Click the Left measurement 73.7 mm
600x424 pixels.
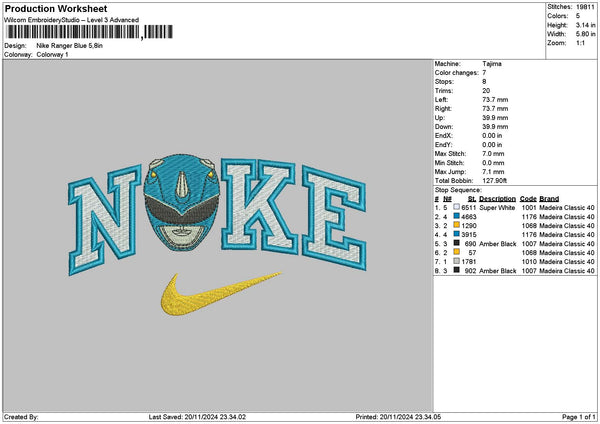click(x=495, y=99)
